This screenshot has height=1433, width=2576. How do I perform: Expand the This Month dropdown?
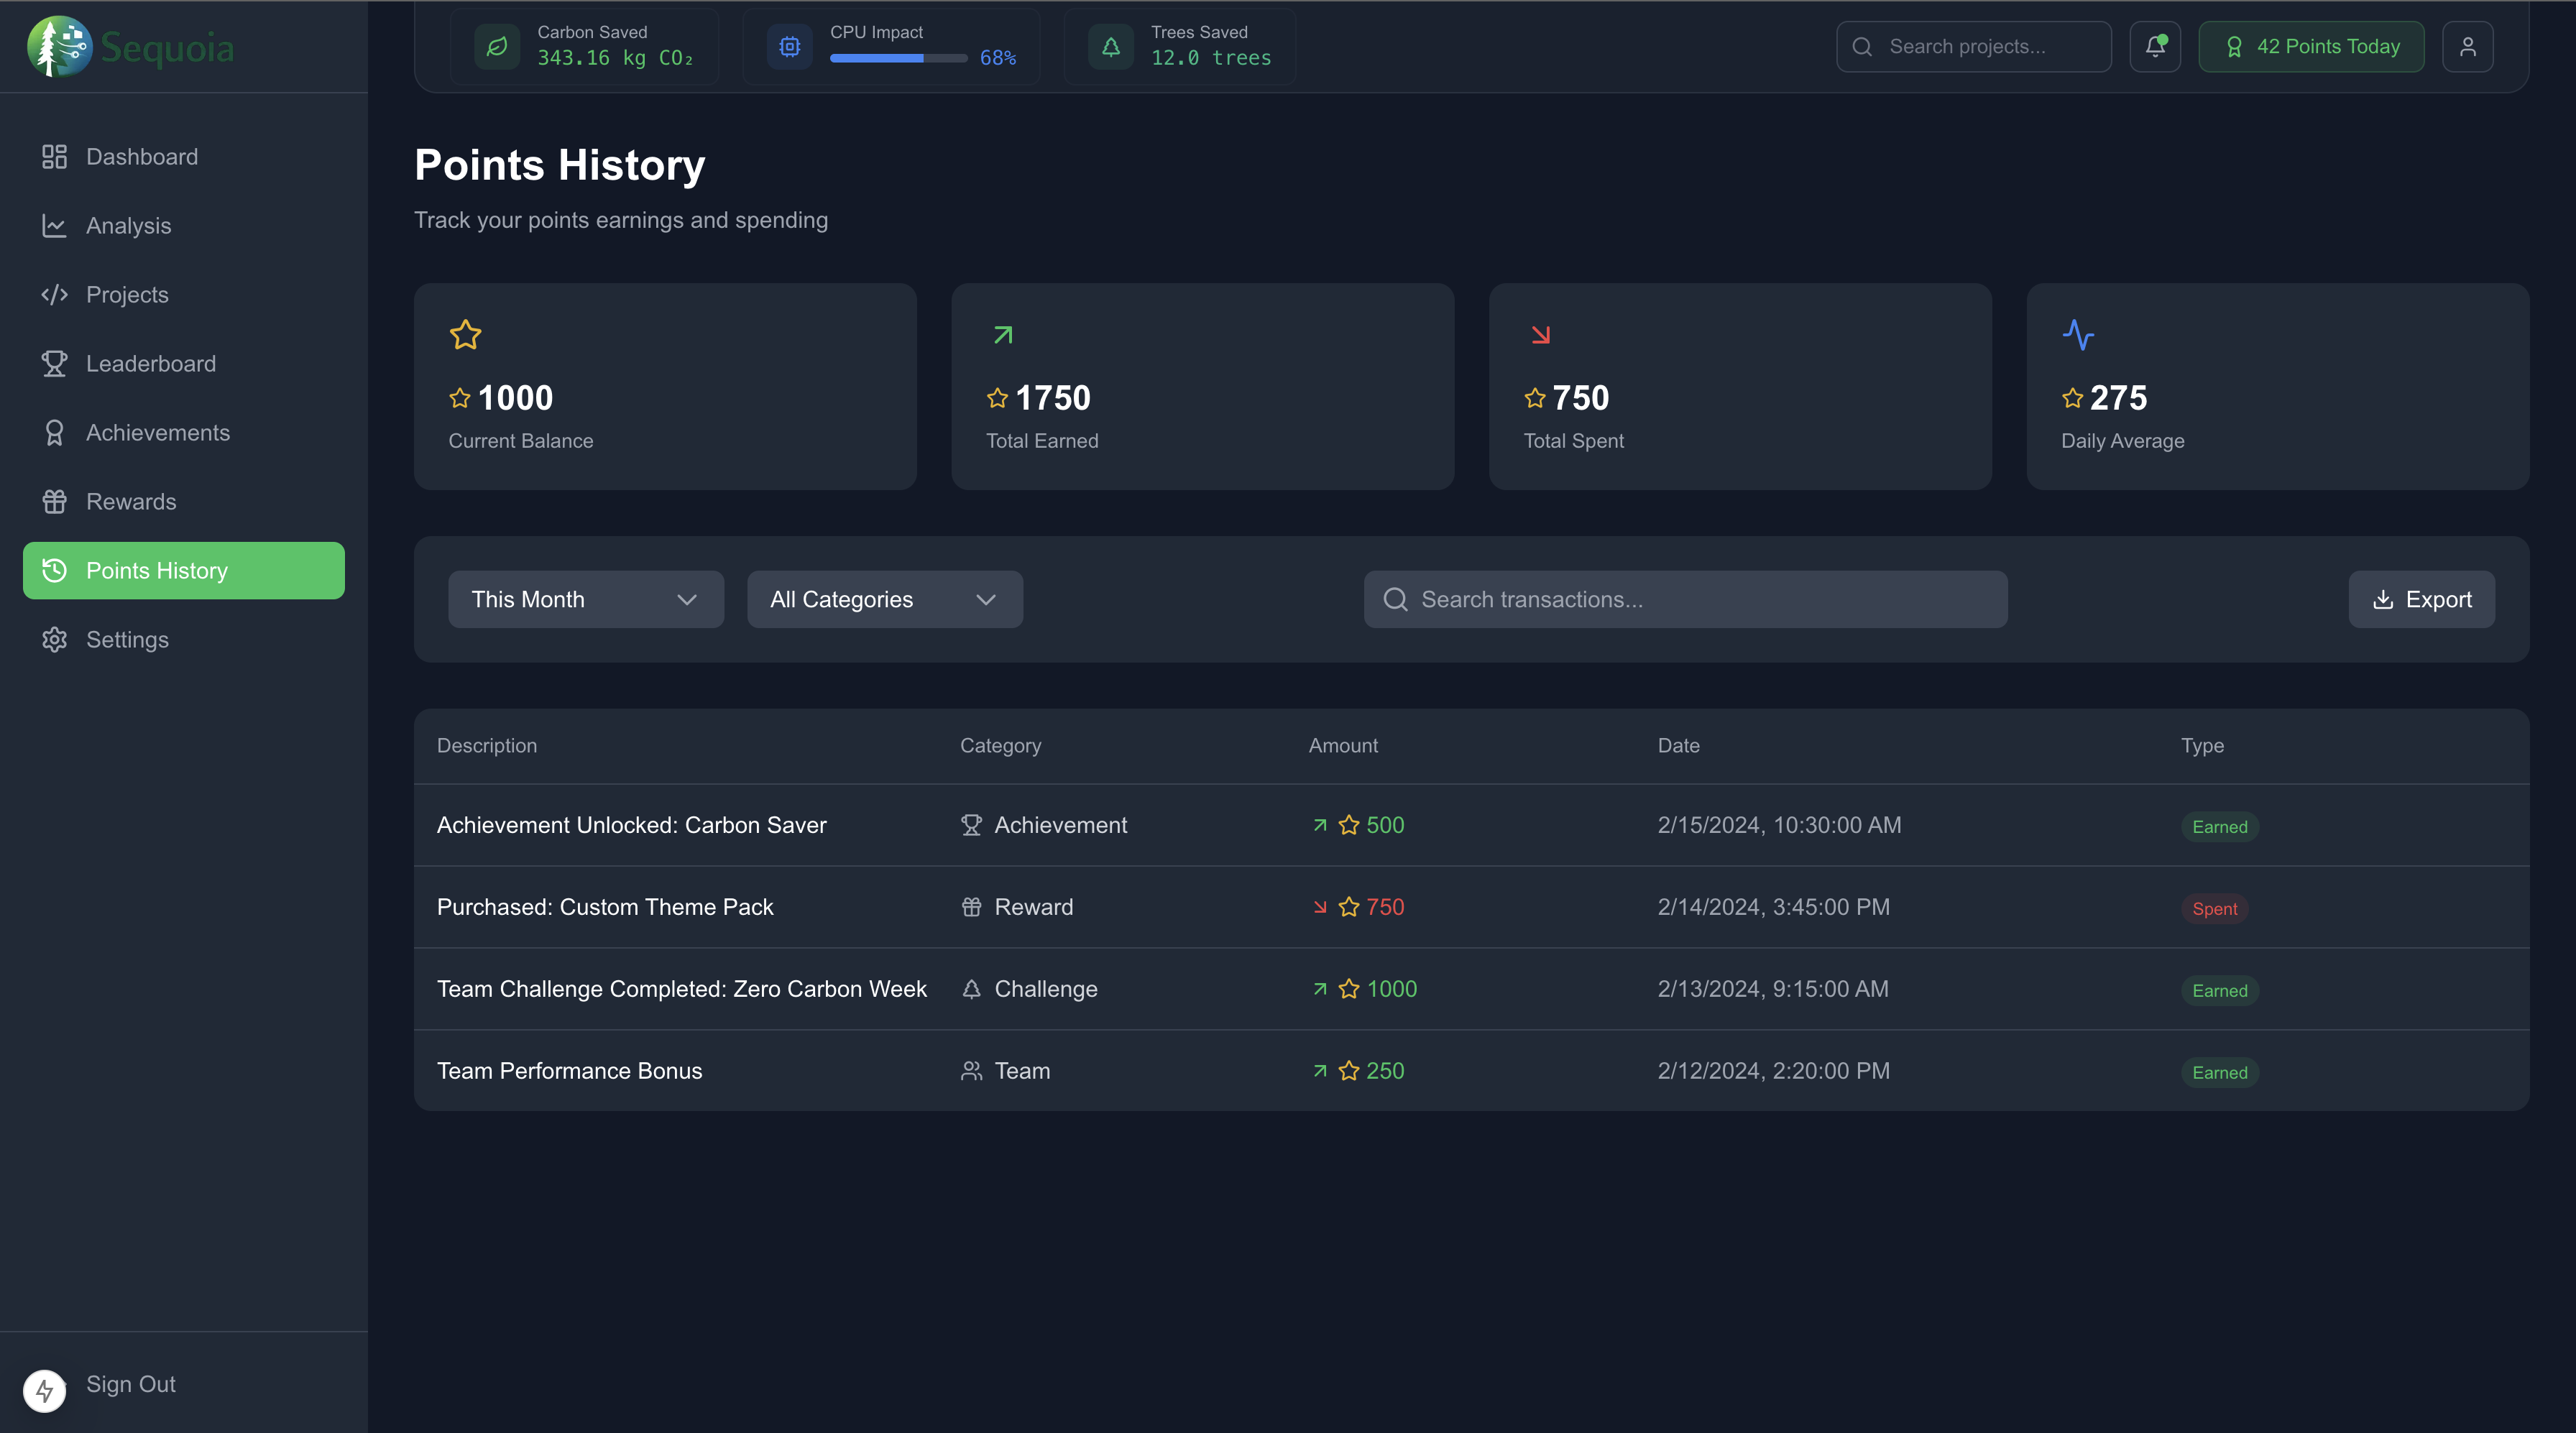pos(585,599)
